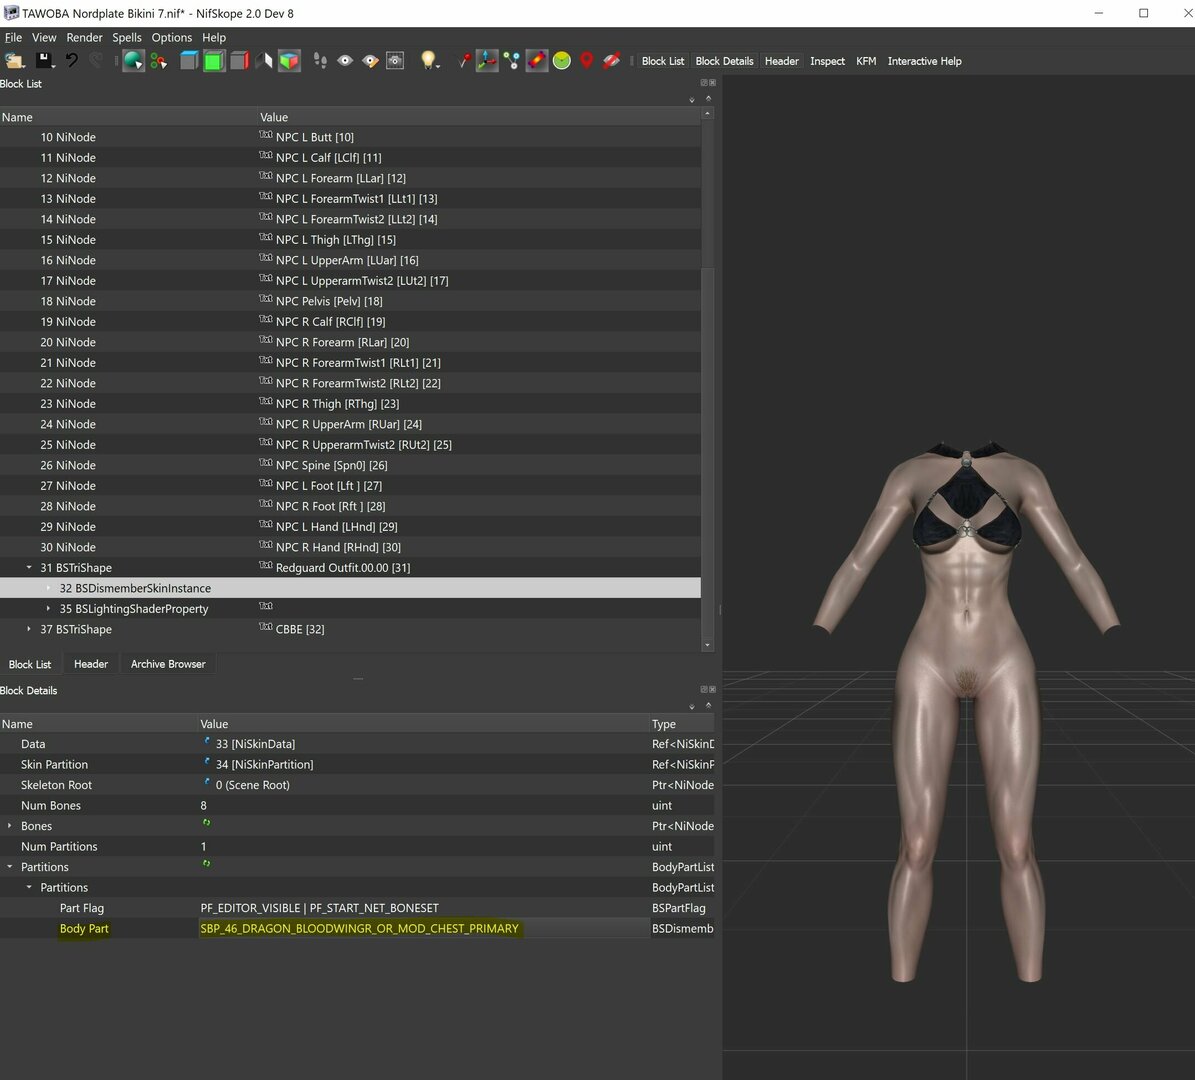1195x1080 pixels.
Task: Toggle the eye visibility icon in toolbar
Action: [x=345, y=61]
